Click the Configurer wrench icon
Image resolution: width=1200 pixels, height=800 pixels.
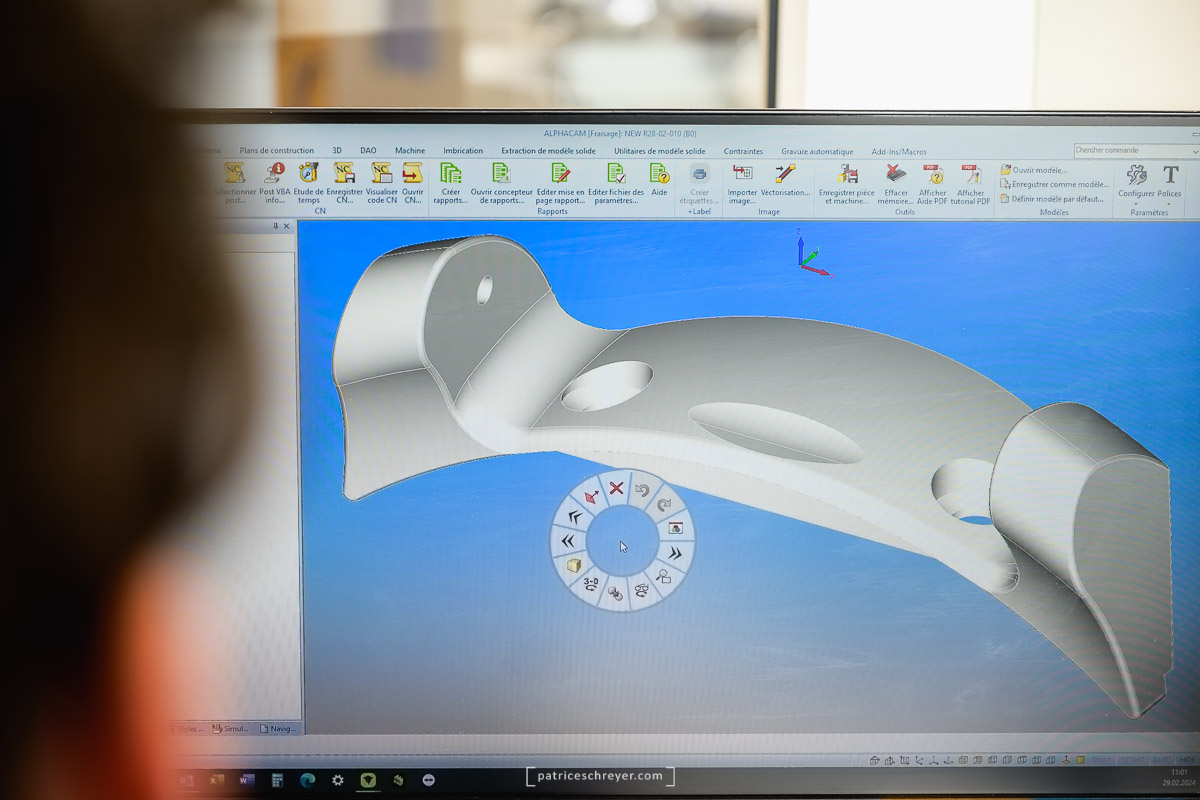(1136, 175)
